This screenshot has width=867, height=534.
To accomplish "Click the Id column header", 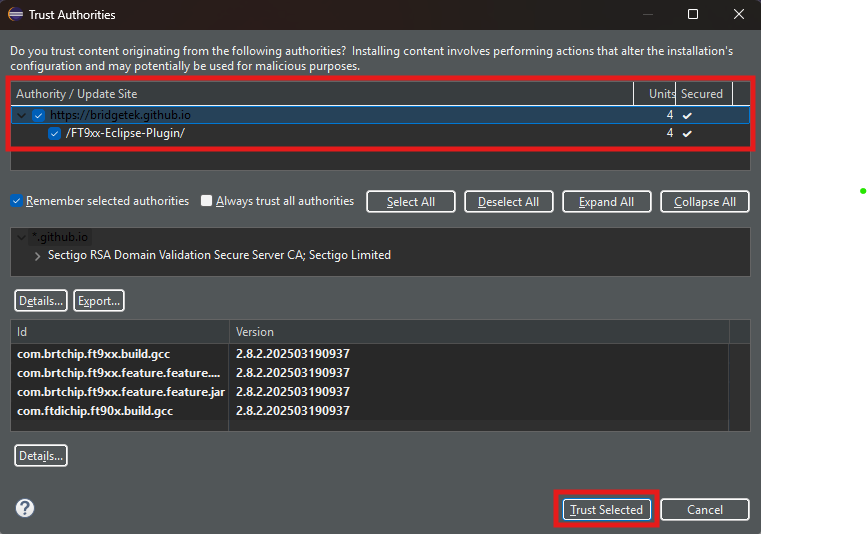I will (120, 332).
